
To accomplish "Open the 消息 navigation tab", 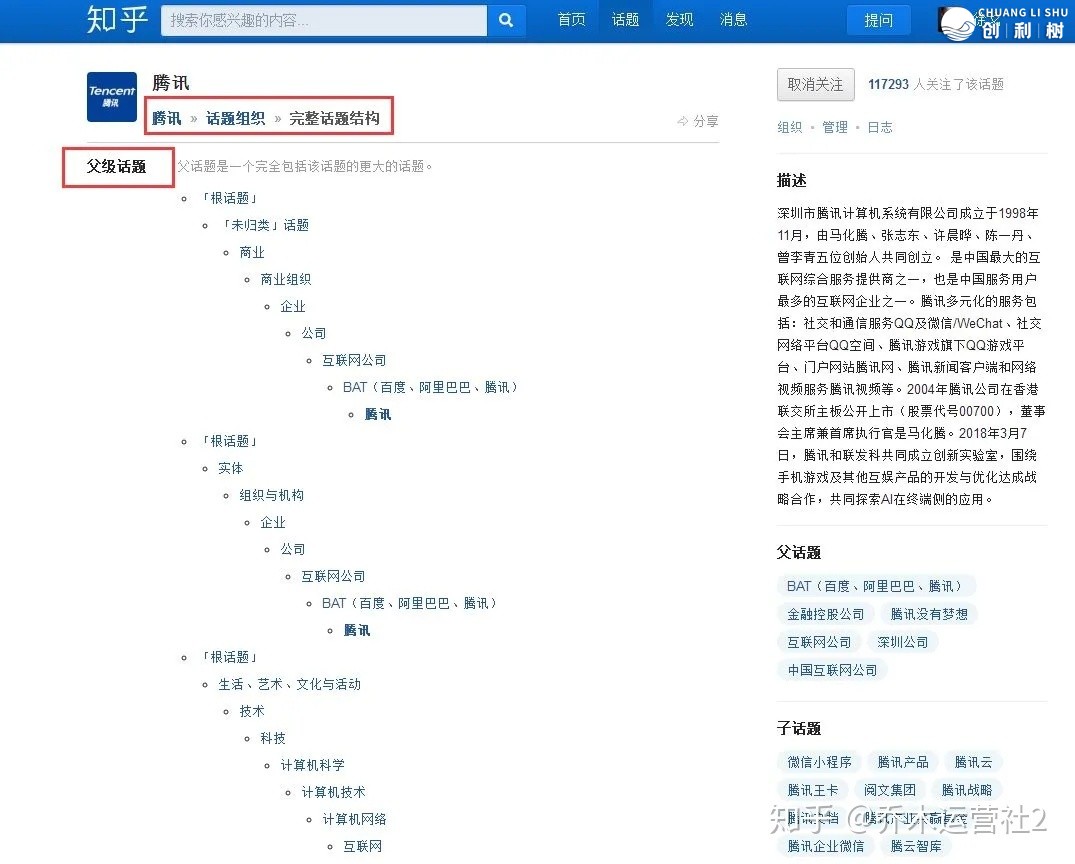I will click(x=734, y=20).
